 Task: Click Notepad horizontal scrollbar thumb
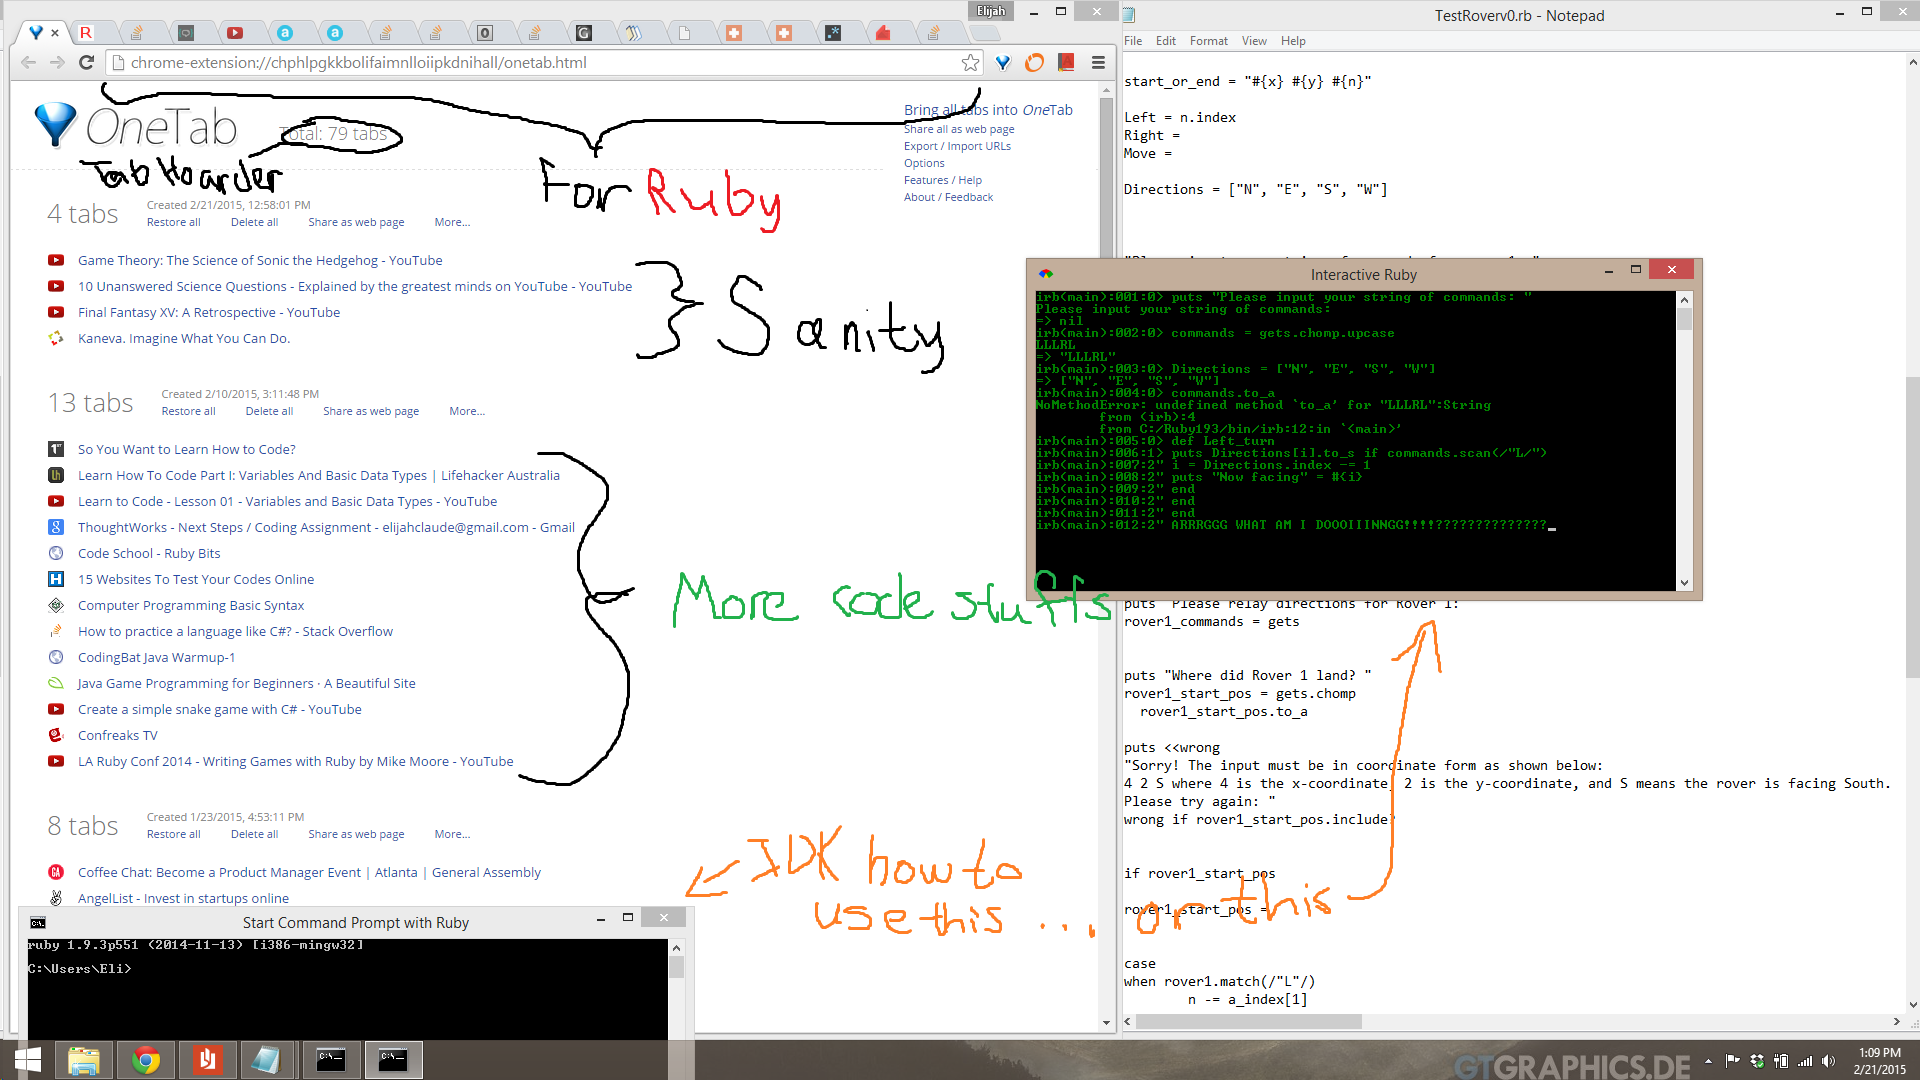(x=1248, y=1022)
